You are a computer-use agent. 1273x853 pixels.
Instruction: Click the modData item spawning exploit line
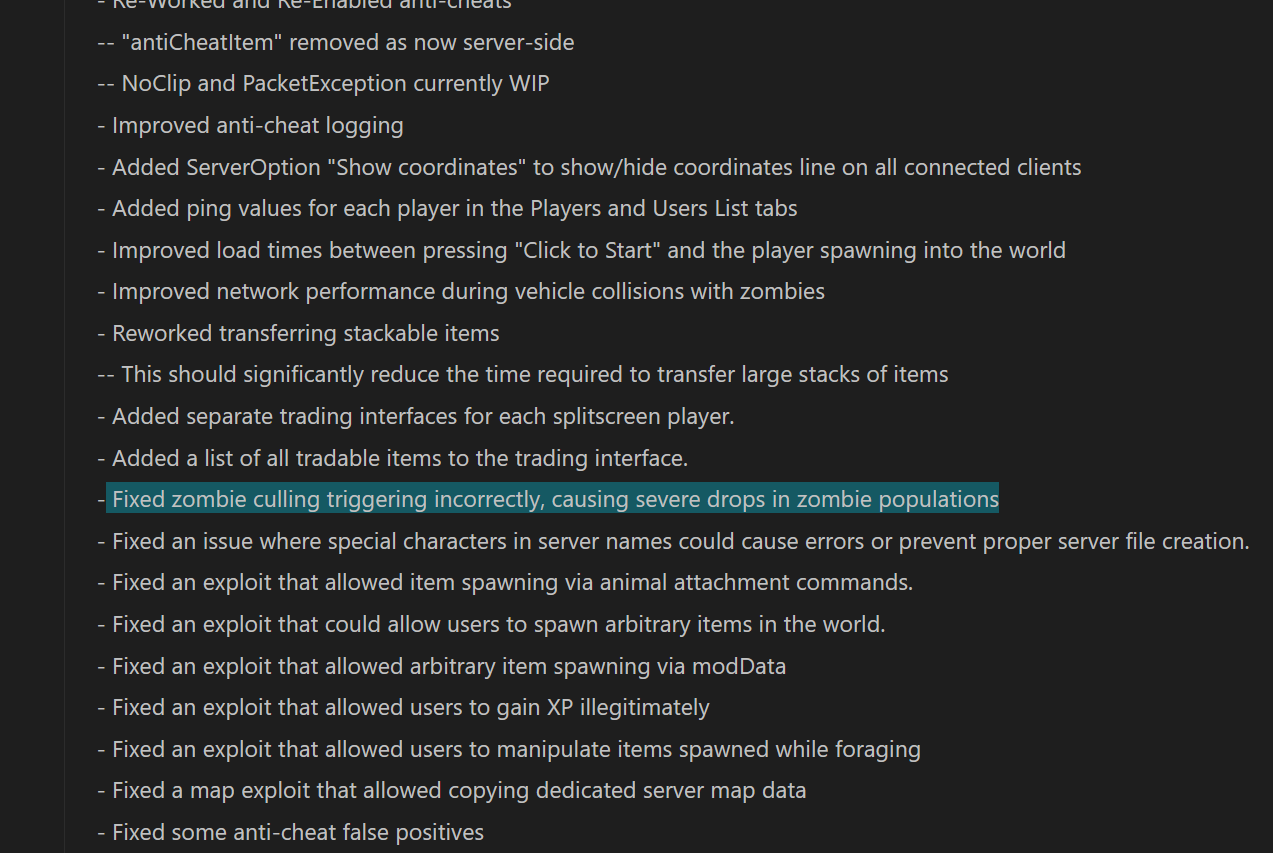coord(441,666)
